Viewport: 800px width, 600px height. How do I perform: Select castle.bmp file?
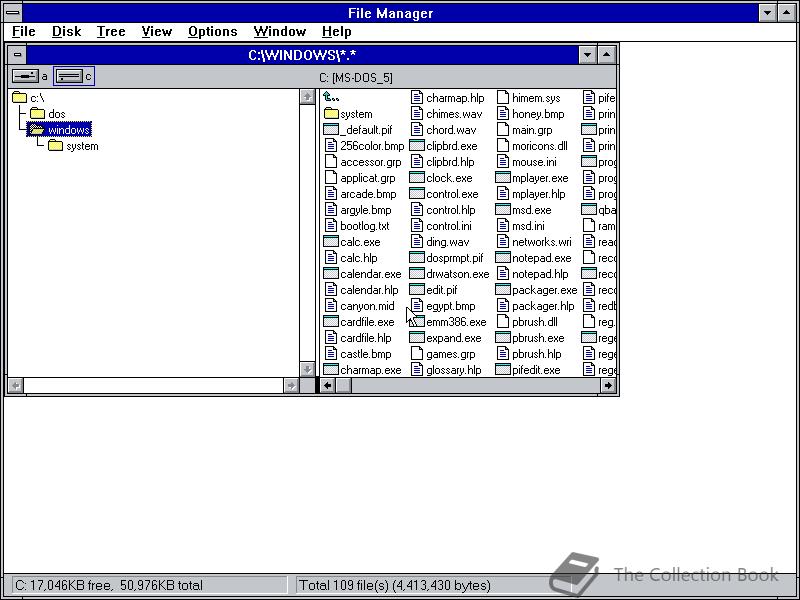(358, 354)
